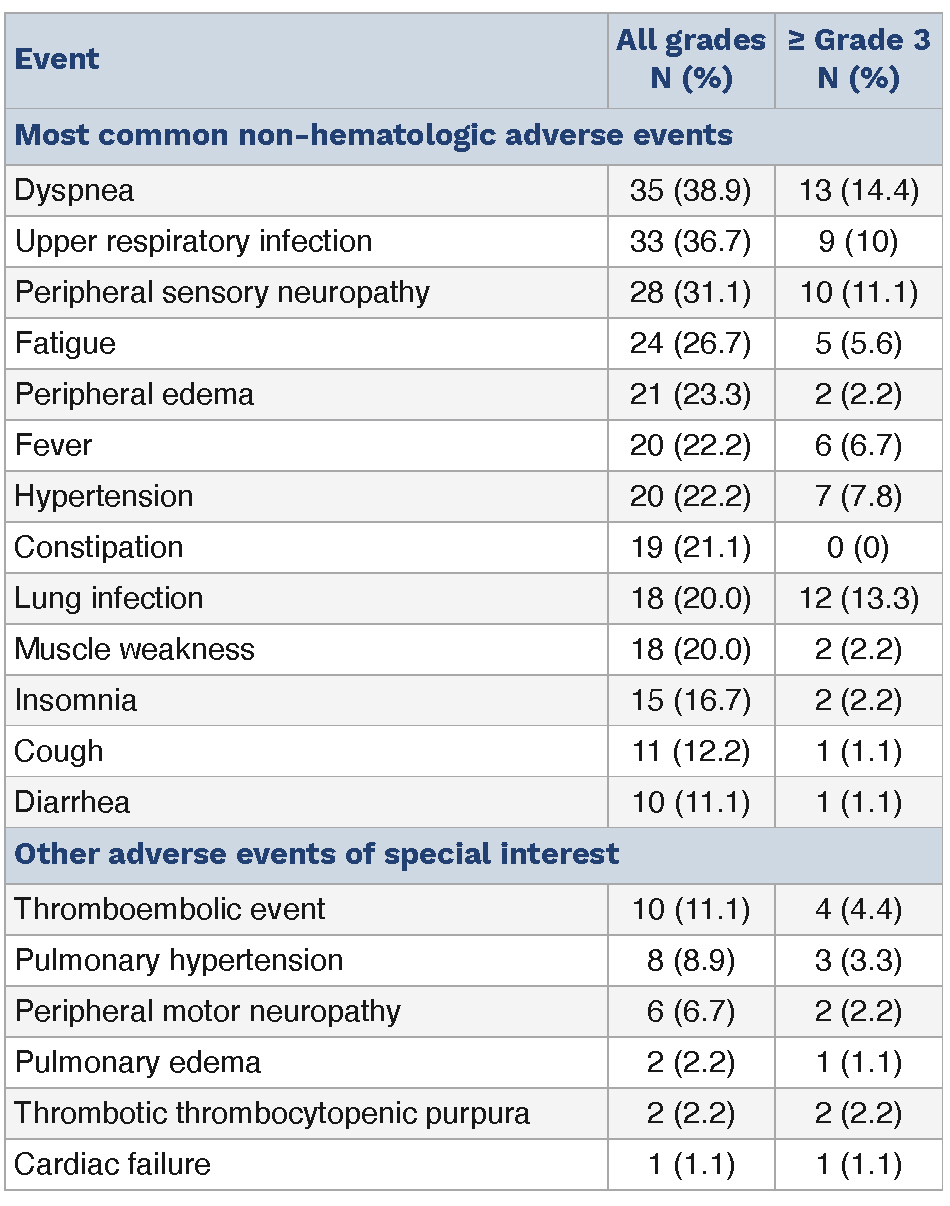Select the Other adverse events of special interest heading
Viewport: 950px width, 1206px height.
click(x=317, y=854)
